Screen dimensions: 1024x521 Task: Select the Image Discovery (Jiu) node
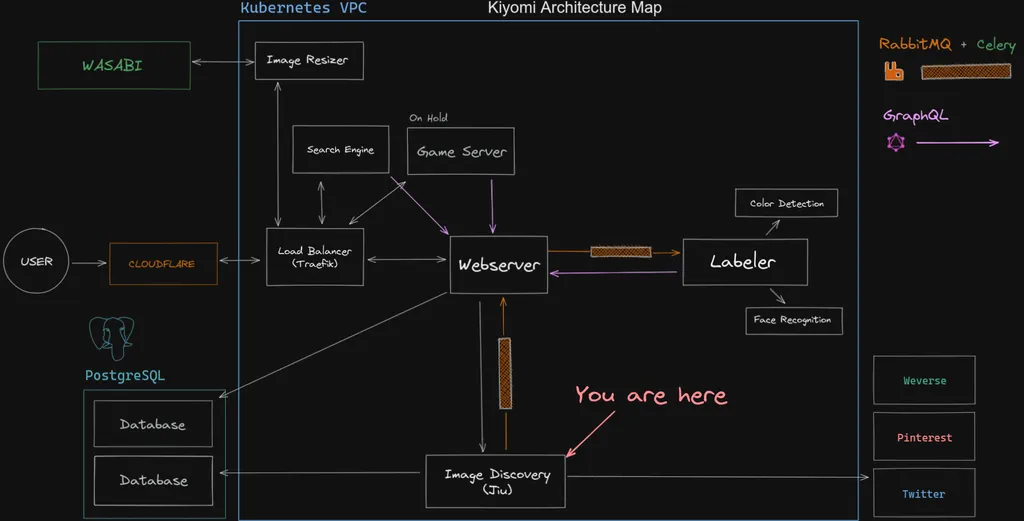pos(496,481)
